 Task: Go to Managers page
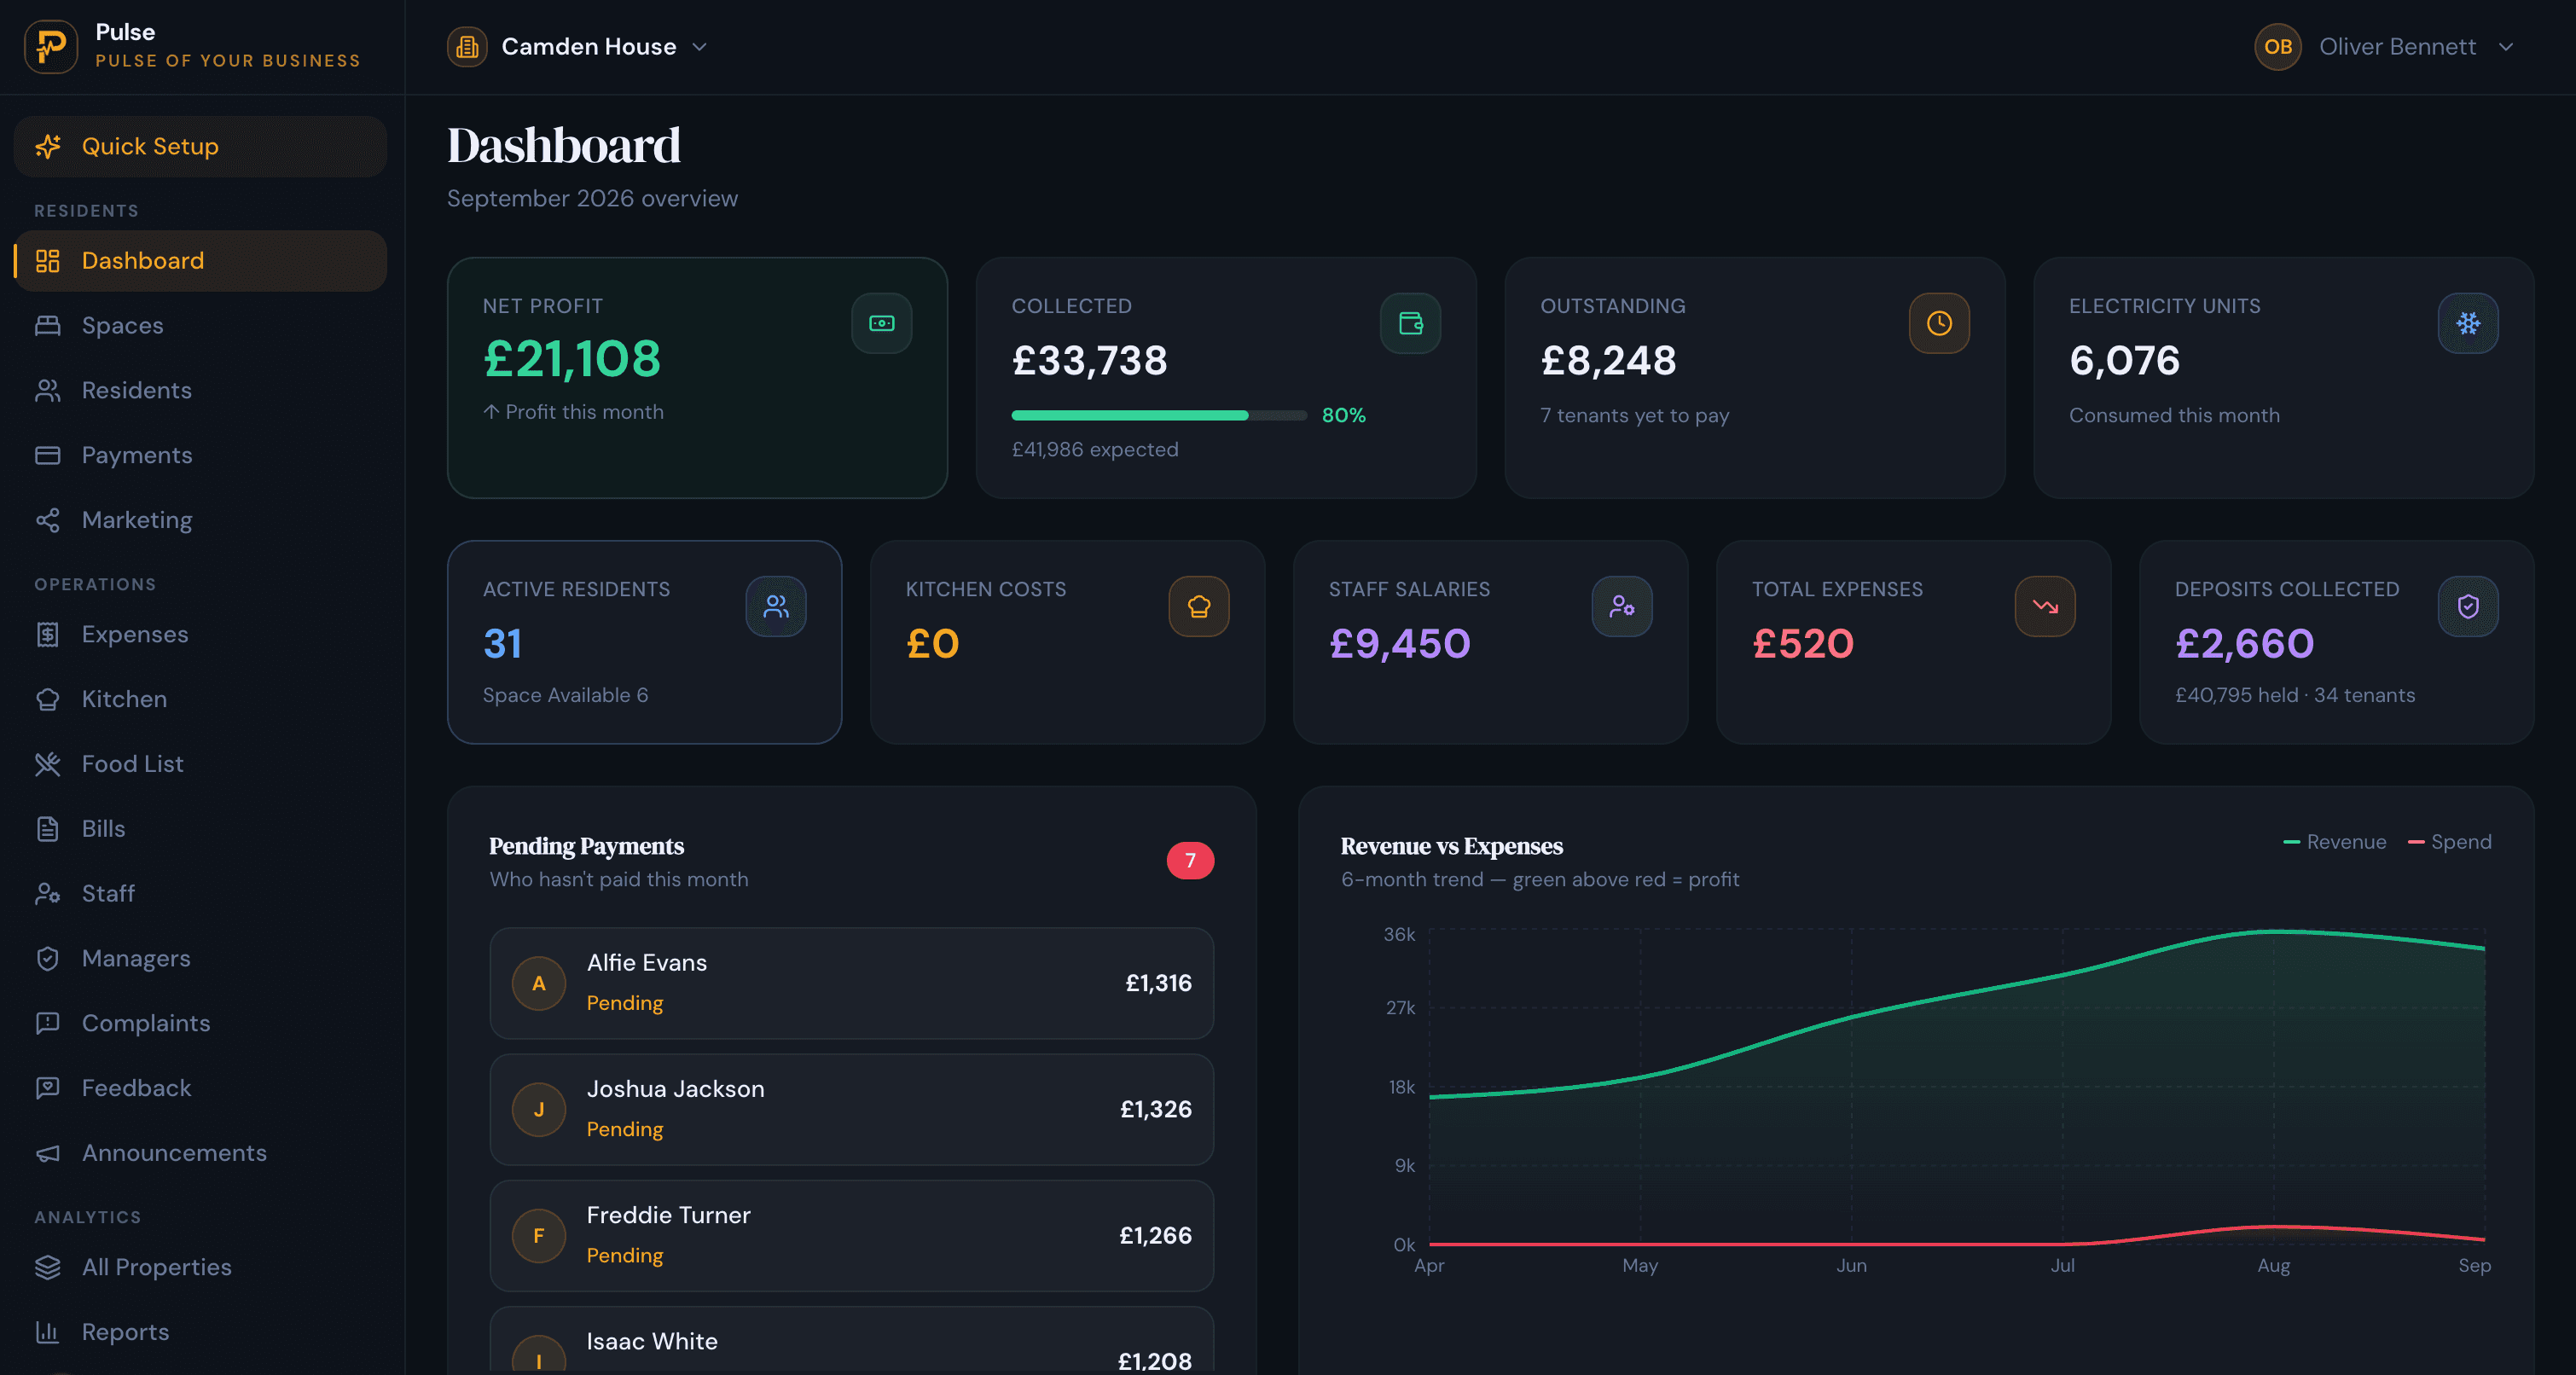(x=200, y=958)
